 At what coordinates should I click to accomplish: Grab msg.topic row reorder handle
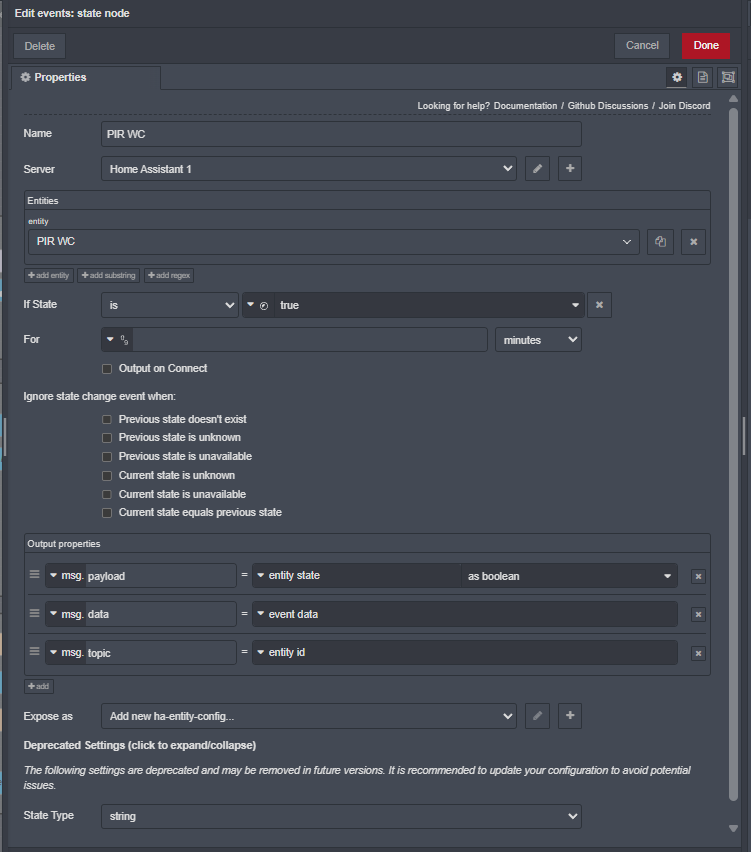point(34,651)
